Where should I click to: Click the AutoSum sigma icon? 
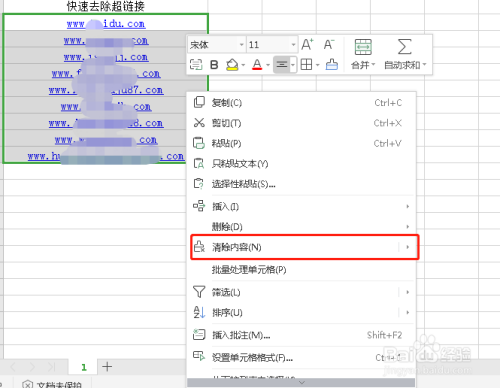(x=404, y=47)
